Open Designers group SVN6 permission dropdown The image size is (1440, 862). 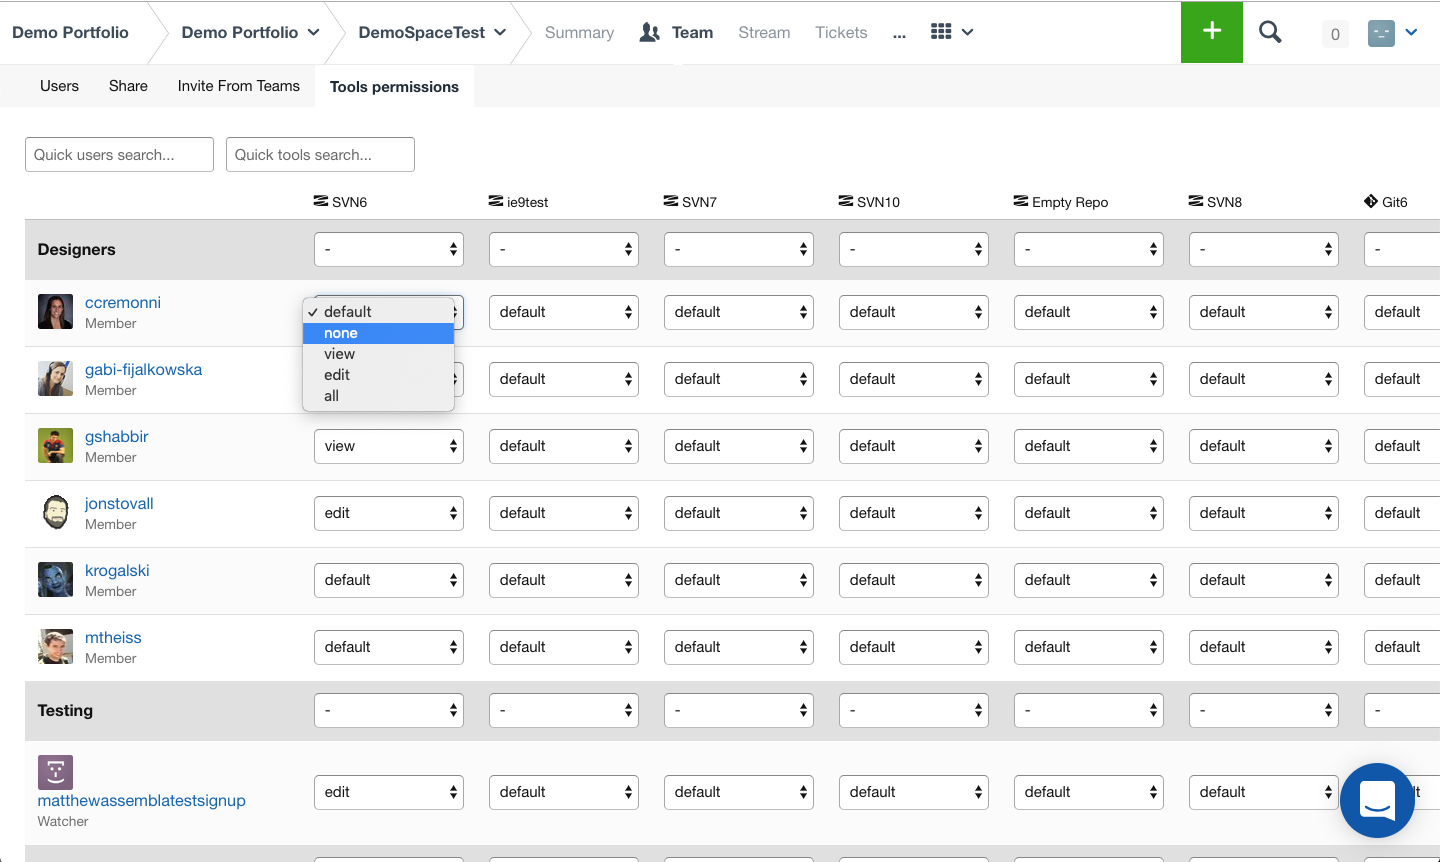pyautogui.click(x=388, y=249)
